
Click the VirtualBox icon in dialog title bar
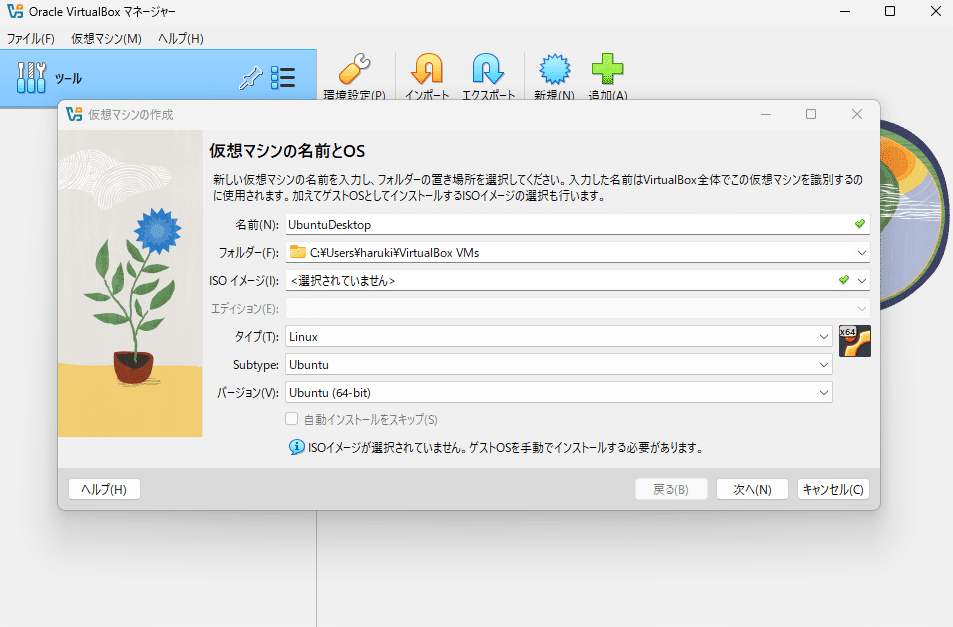pyautogui.click(x=74, y=114)
